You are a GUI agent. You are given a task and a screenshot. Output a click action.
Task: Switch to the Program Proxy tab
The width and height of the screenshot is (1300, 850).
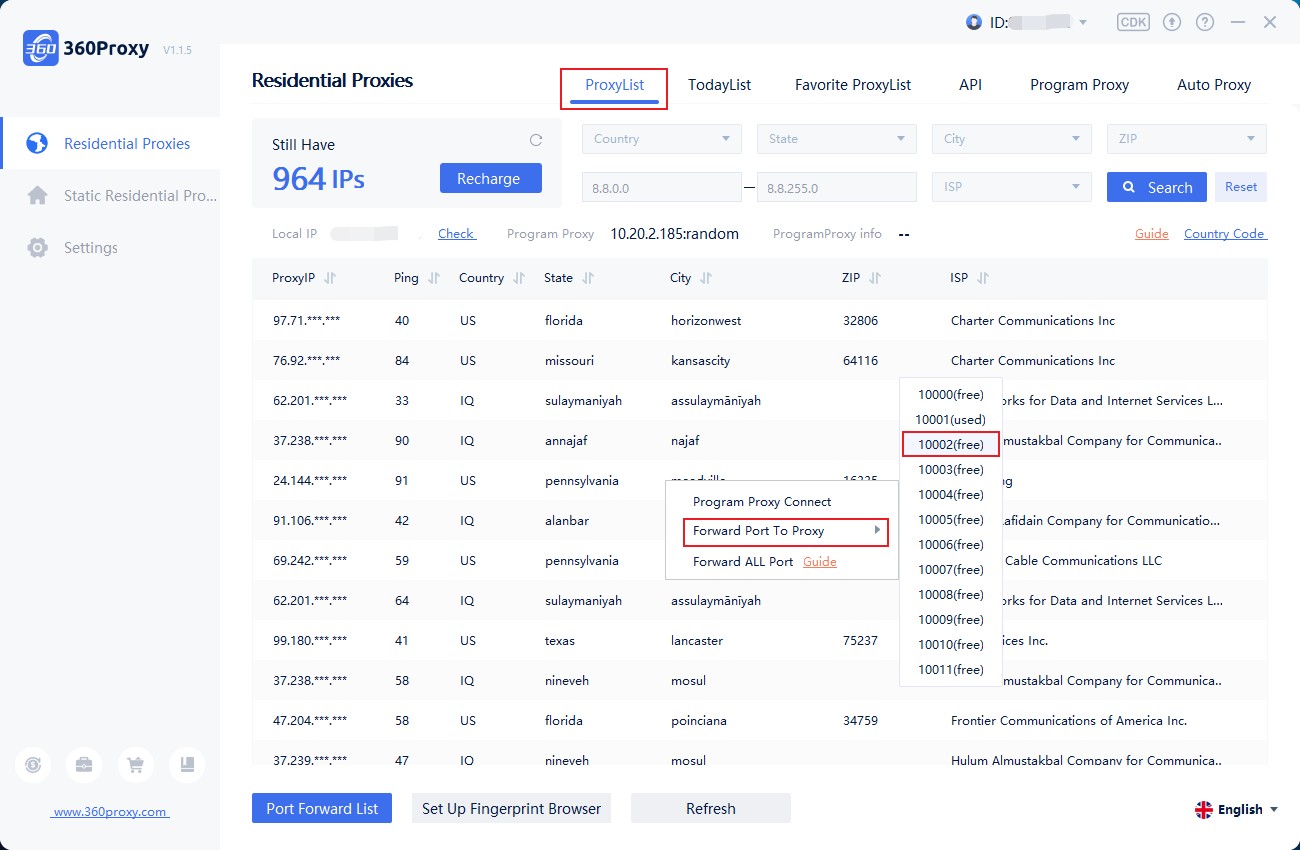tap(1079, 85)
